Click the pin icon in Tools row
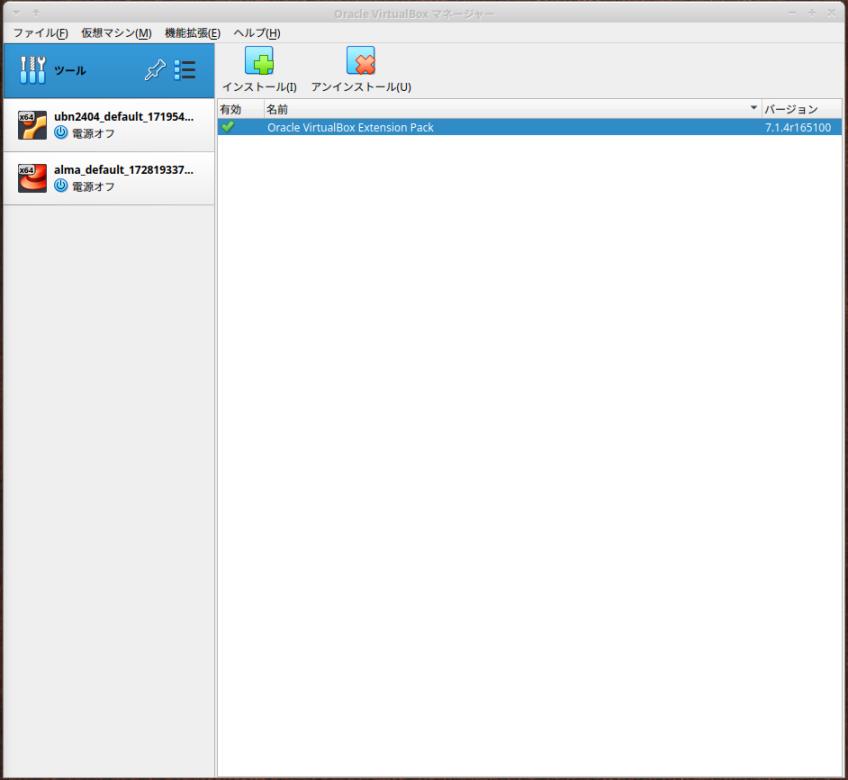This screenshot has width=848, height=780. 155,70
